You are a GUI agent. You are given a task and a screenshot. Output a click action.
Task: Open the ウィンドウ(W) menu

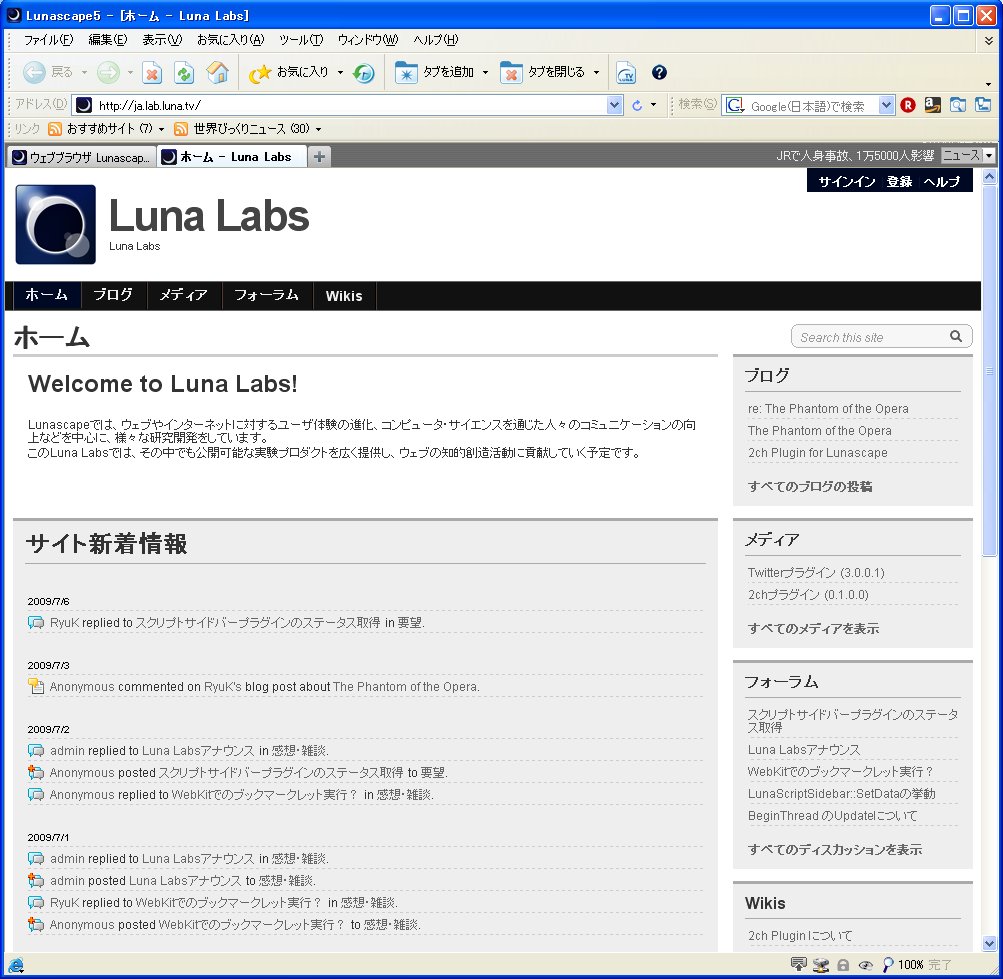coord(368,40)
